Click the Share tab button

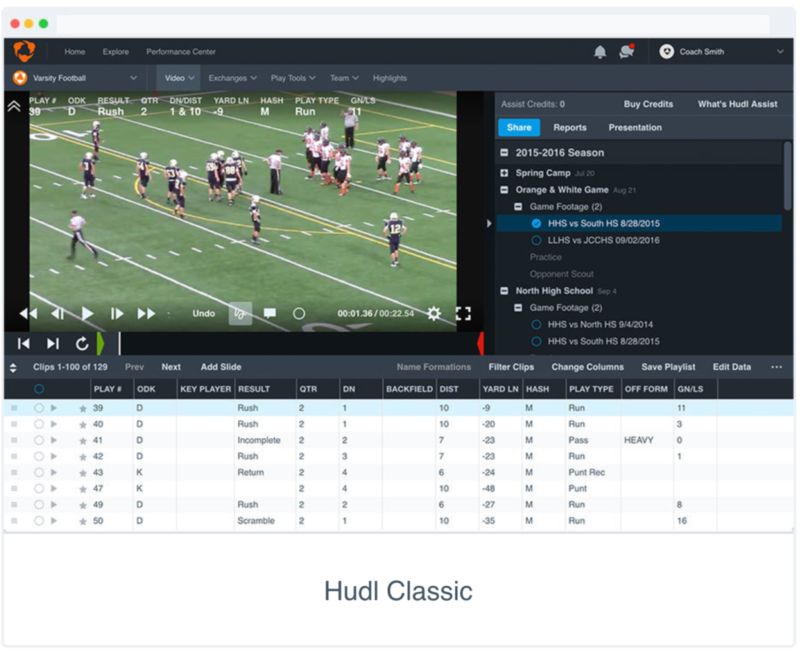519,128
